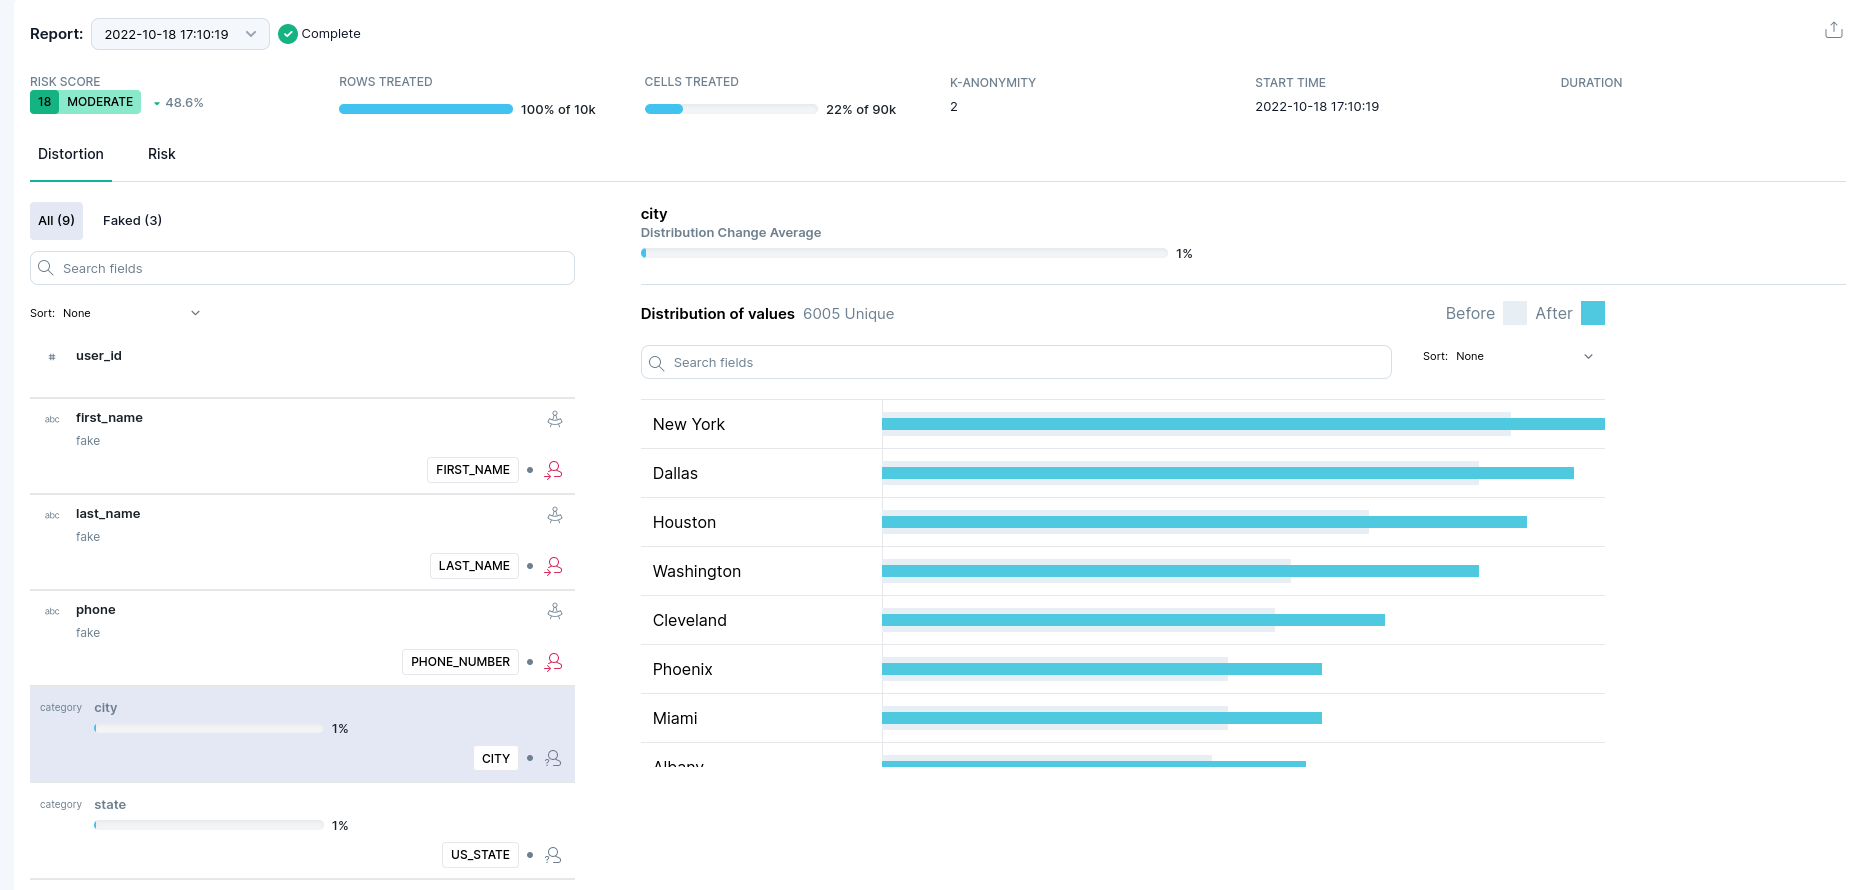Select the first_name field row
The height and width of the screenshot is (890, 1858).
[x=302, y=446]
